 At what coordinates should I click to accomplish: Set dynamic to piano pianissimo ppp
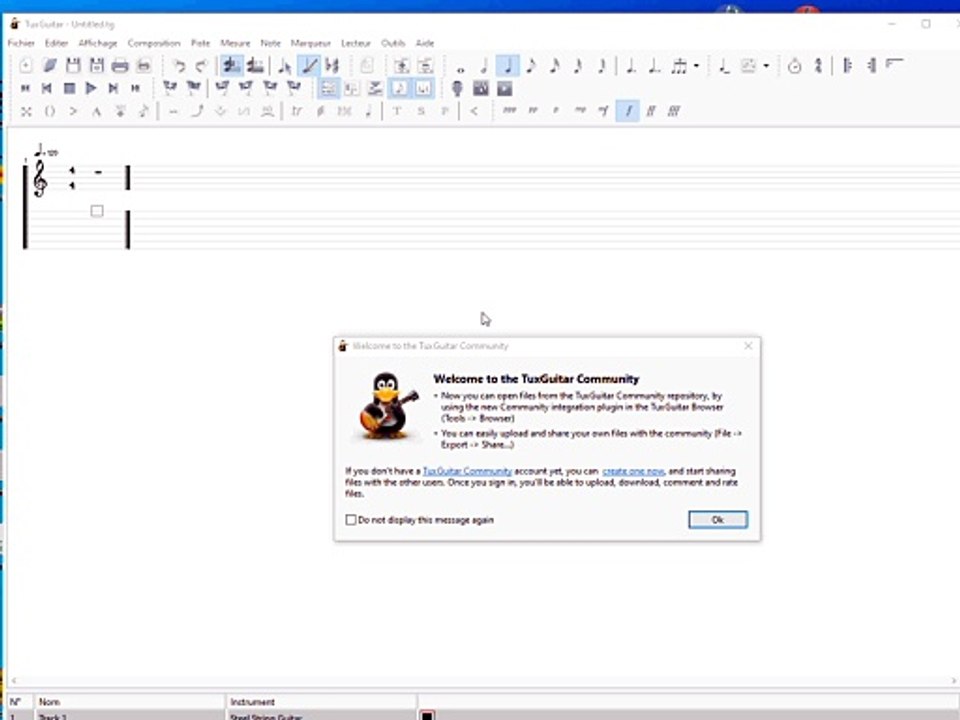509,111
